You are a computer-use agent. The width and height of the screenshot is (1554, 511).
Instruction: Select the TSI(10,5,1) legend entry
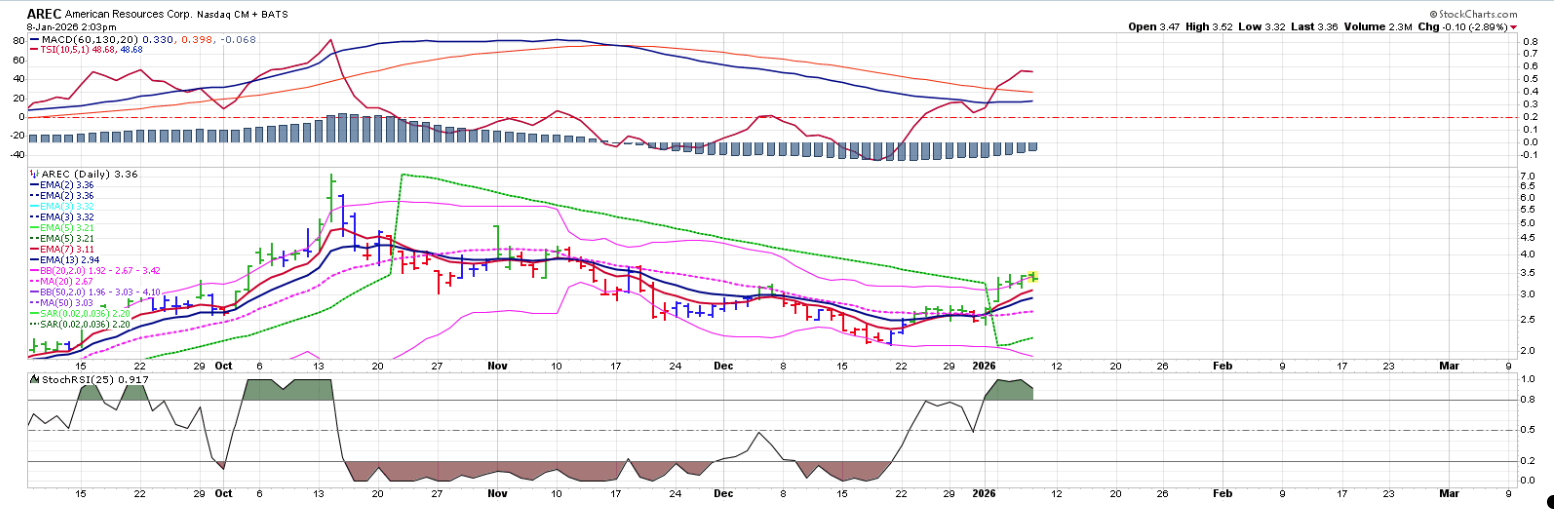(x=67, y=51)
